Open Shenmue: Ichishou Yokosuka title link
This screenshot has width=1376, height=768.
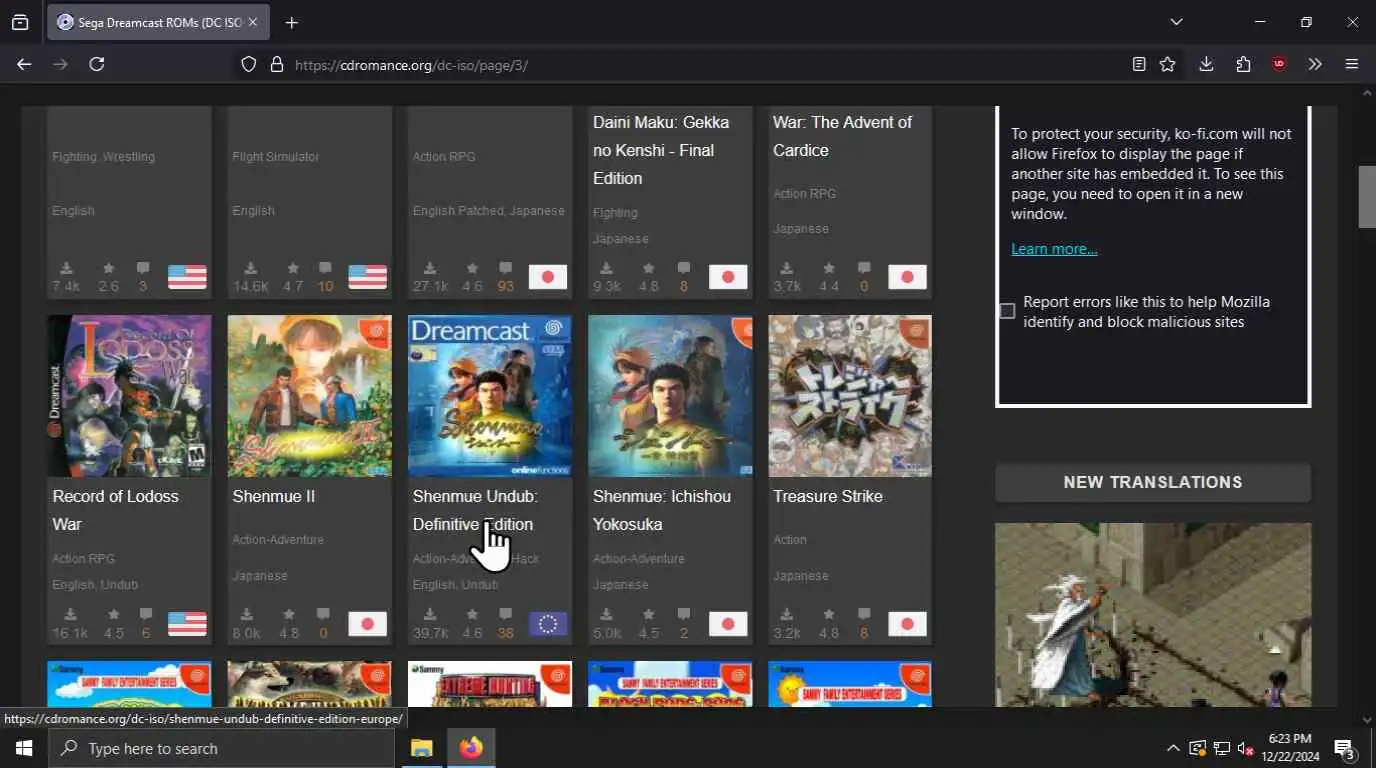click(662, 510)
